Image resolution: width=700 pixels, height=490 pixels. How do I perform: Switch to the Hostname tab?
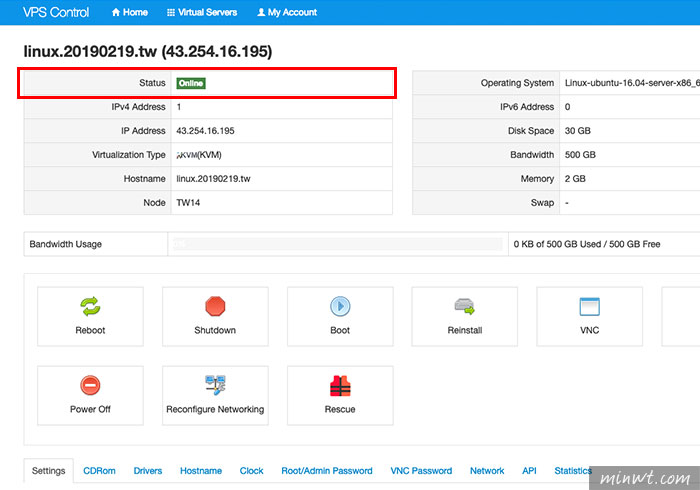coord(201,471)
